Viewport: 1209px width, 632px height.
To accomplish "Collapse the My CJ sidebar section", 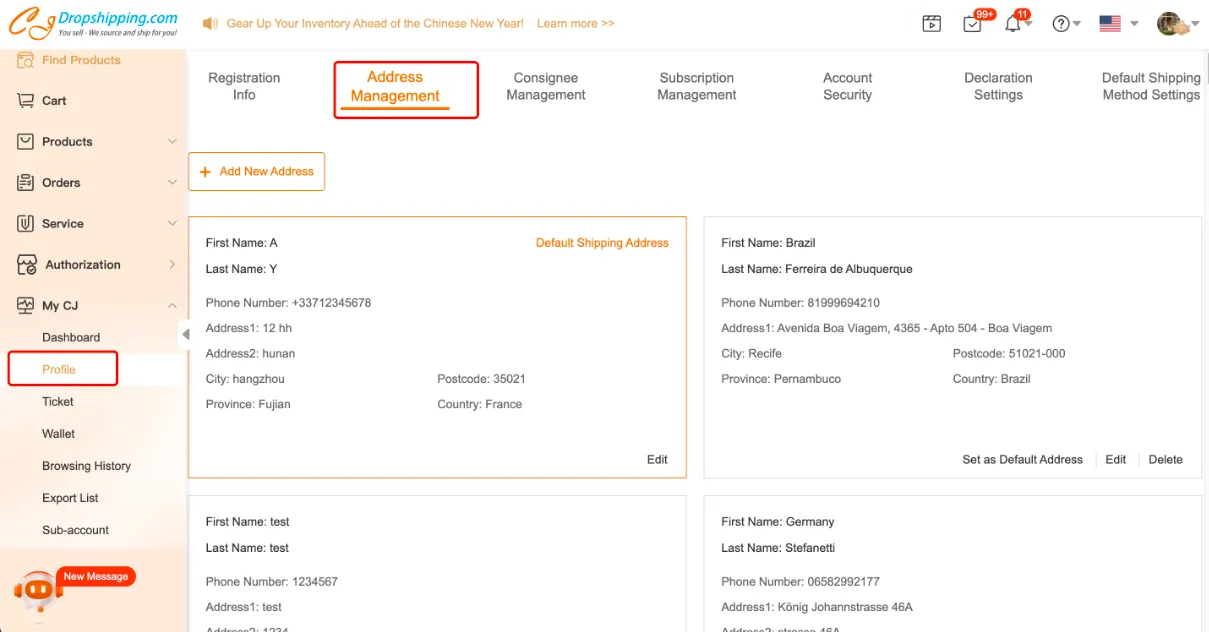I will pyautogui.click(x=172, y=306).
